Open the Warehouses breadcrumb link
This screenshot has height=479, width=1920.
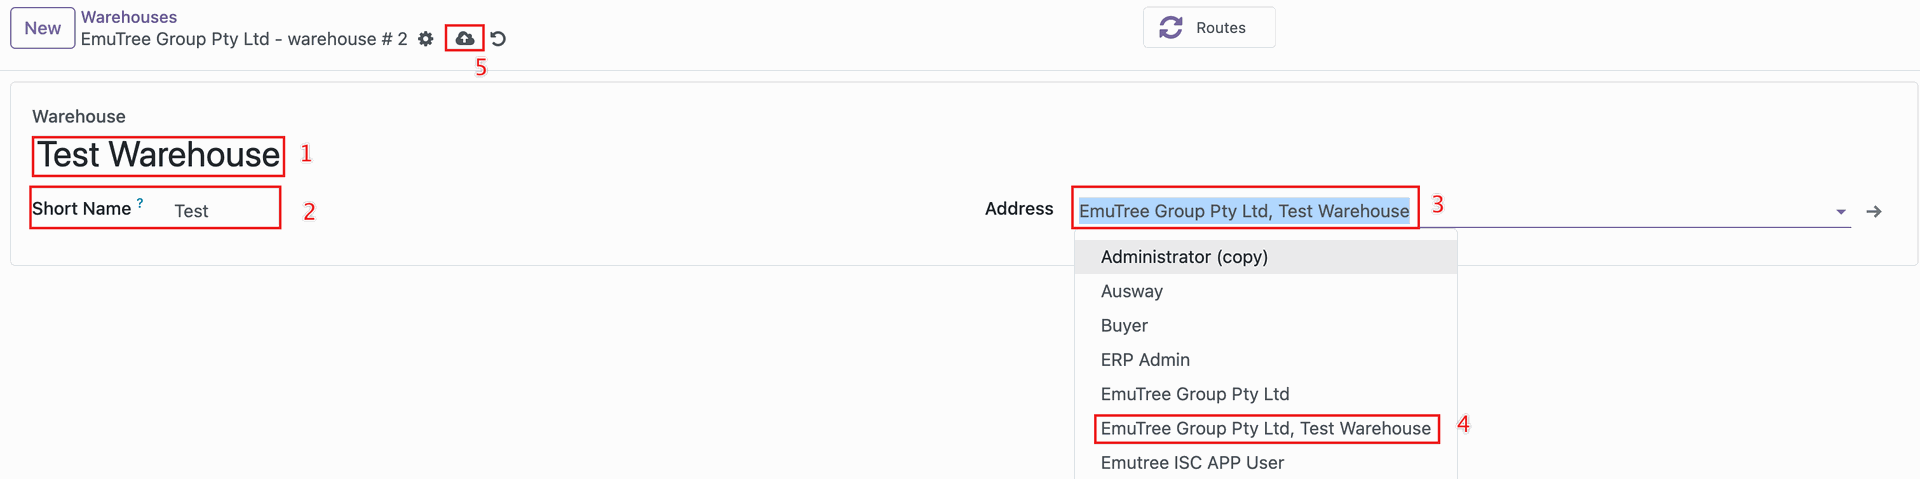click(128, 17)
